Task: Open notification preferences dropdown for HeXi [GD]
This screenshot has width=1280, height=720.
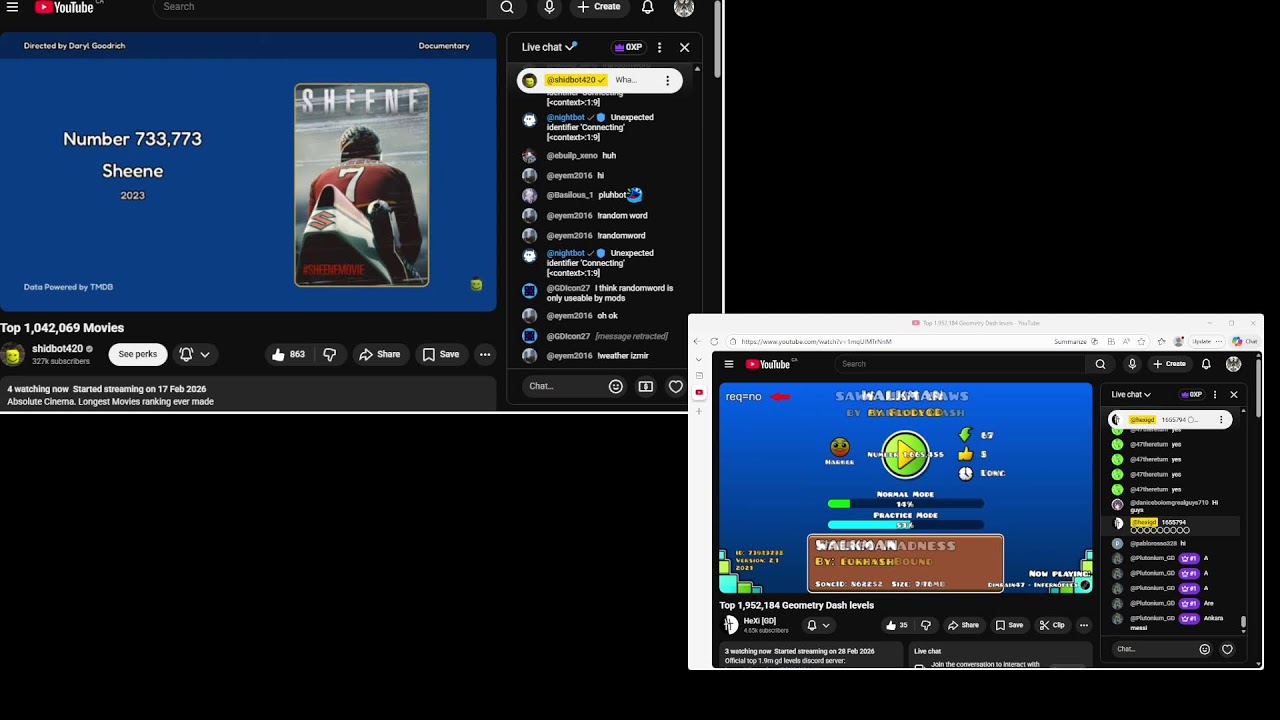Action: coord(818,625)
